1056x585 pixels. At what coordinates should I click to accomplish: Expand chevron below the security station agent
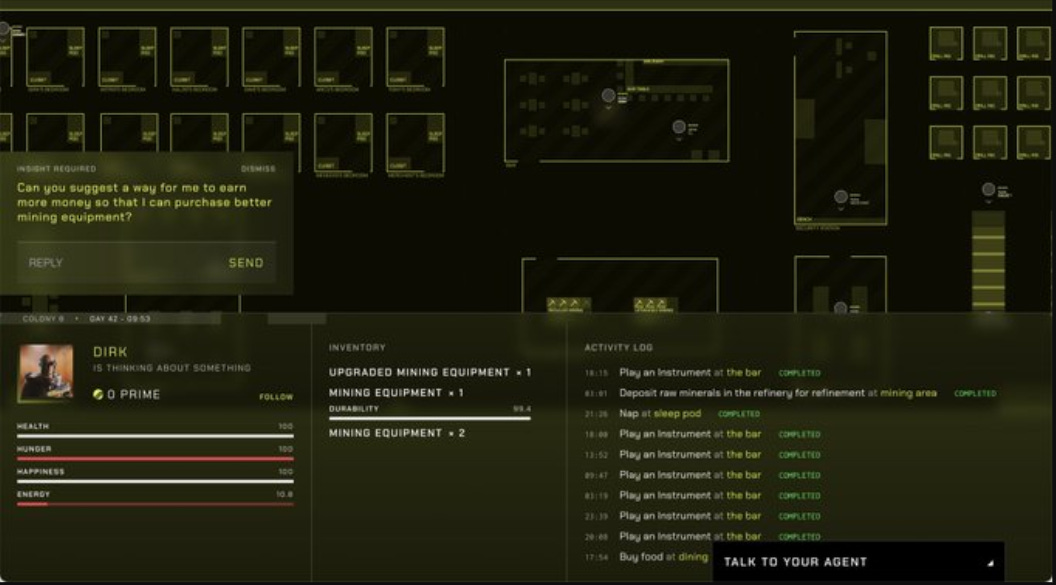[x=841, y=209]
